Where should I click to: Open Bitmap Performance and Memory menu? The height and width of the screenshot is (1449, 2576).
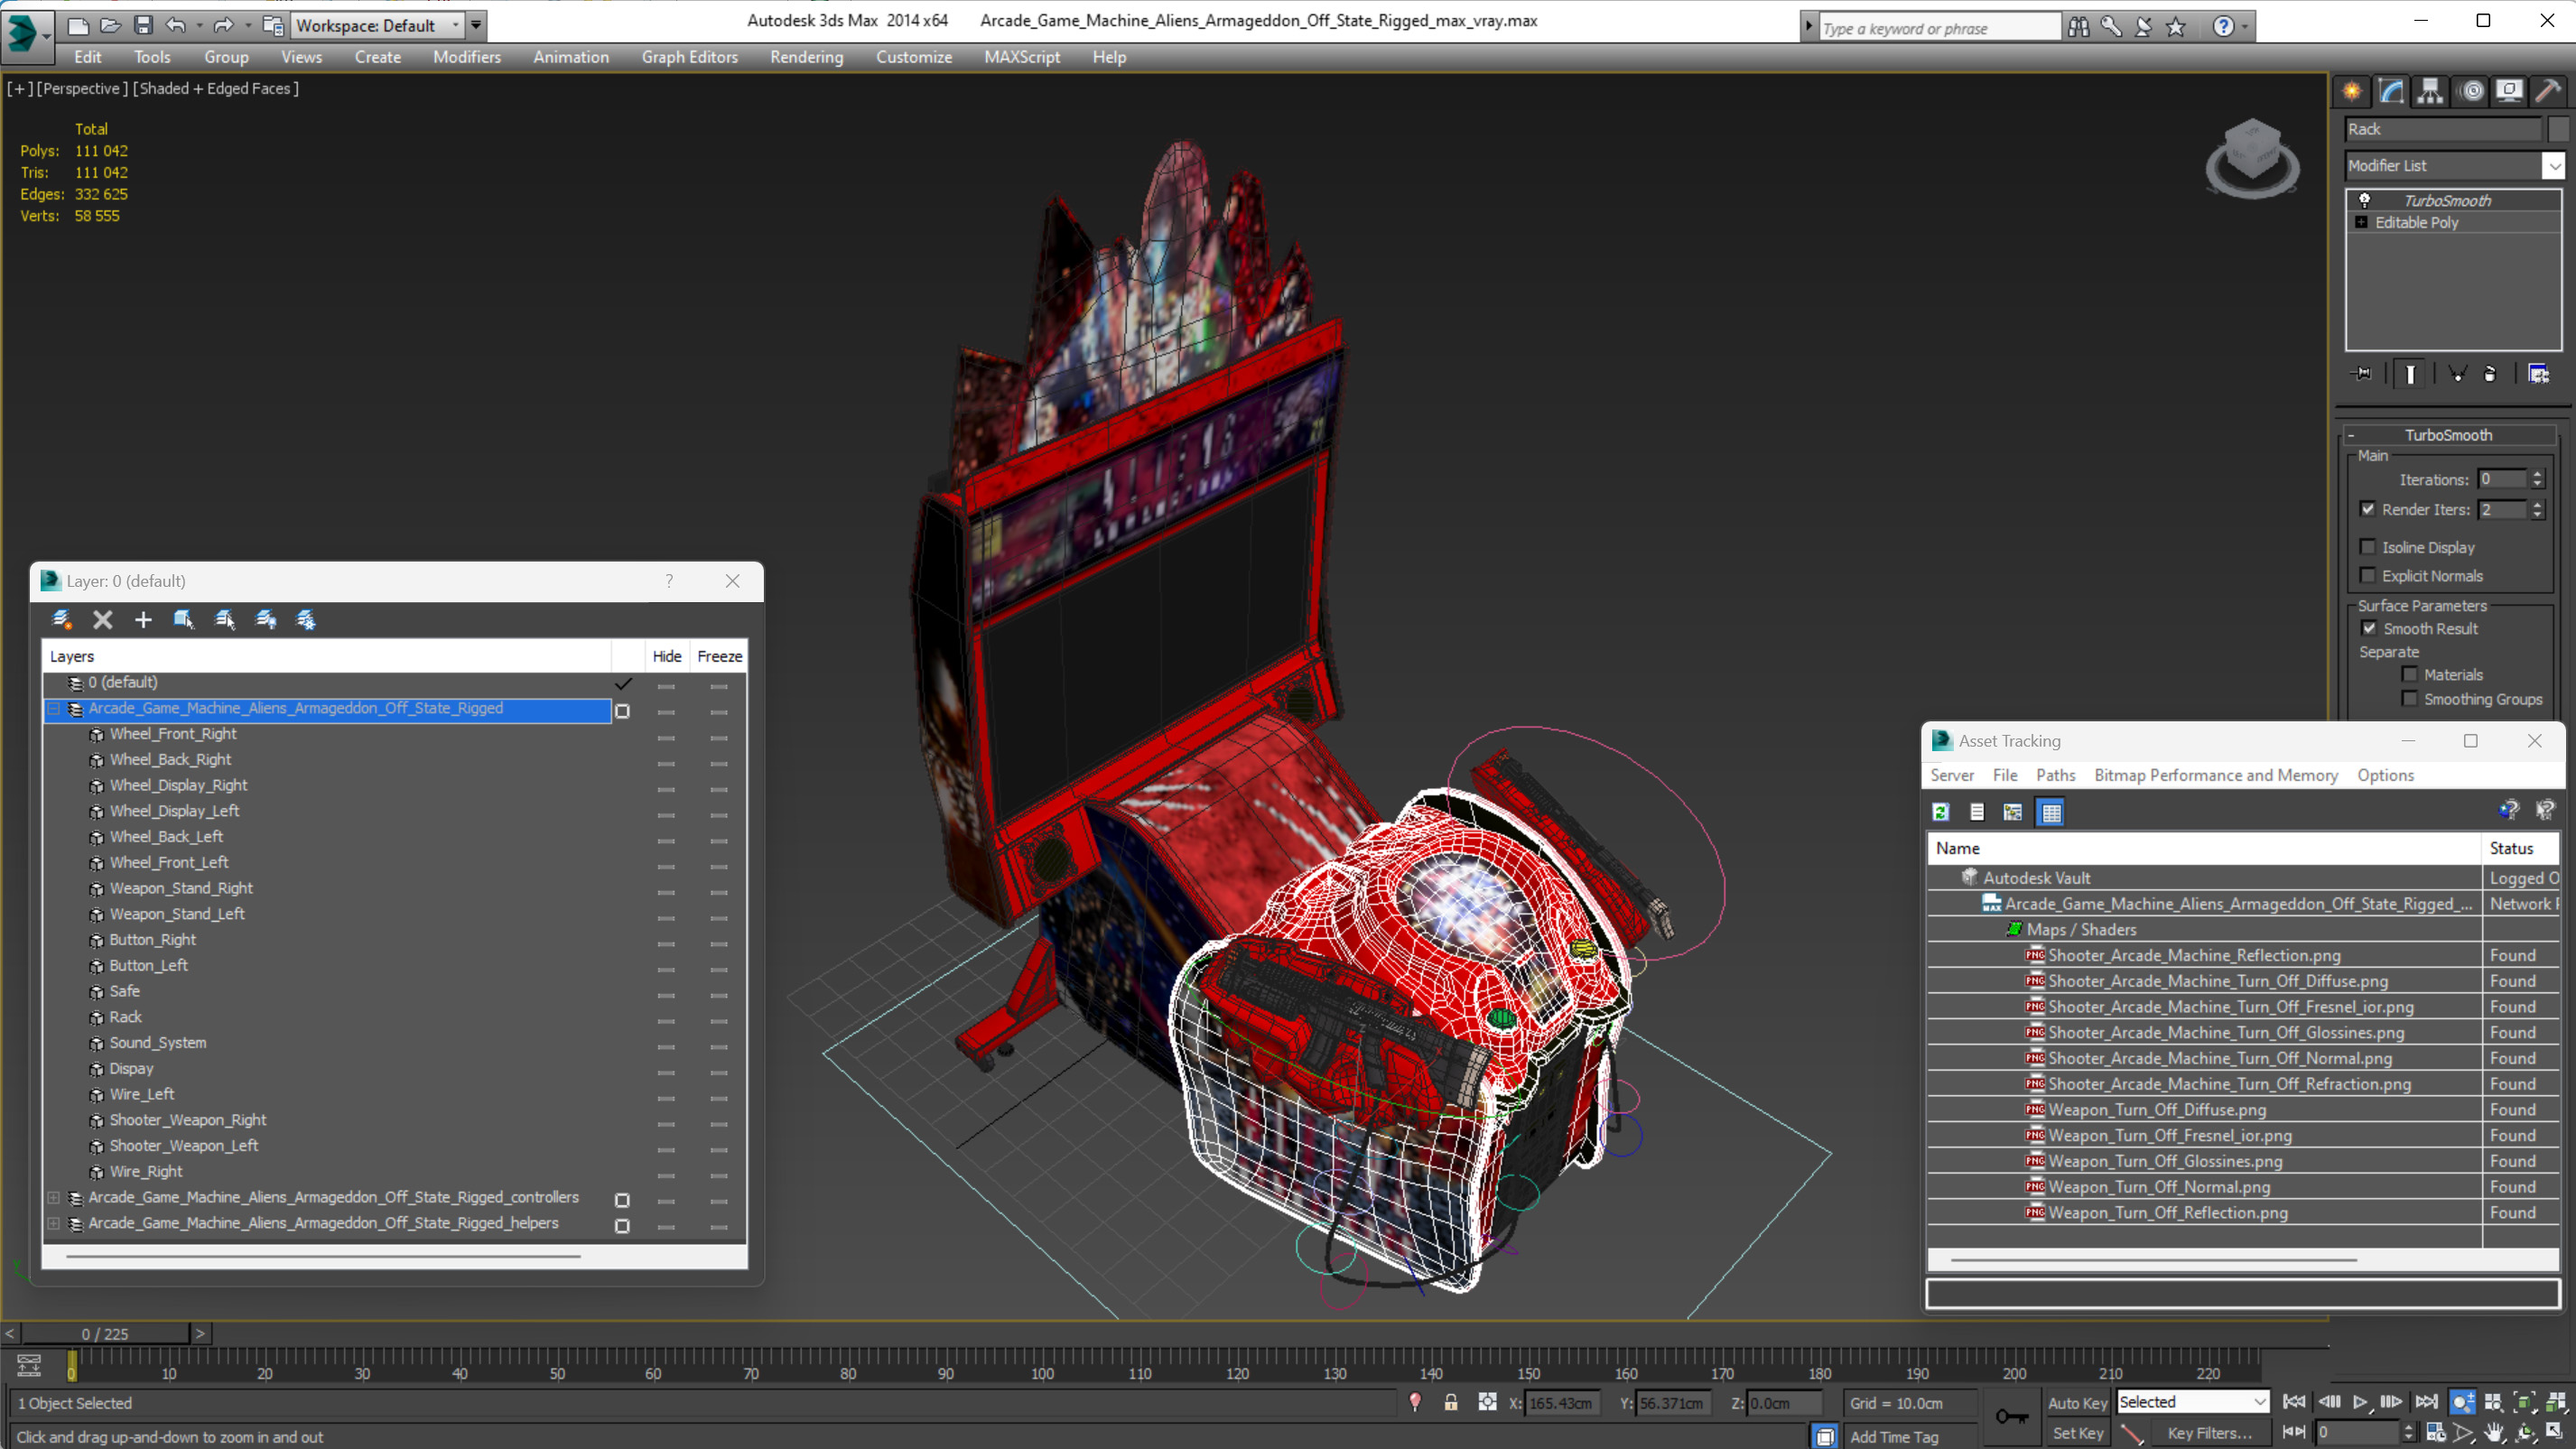[x=2215, y=775]
